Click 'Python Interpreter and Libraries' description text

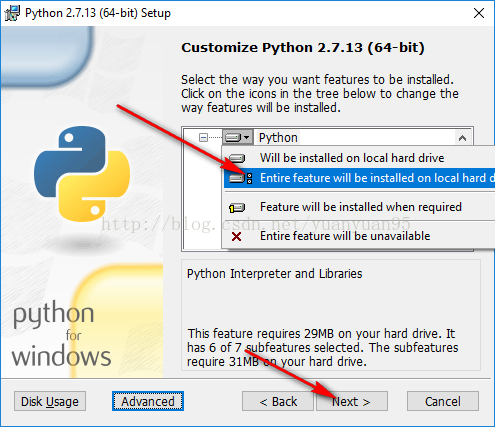274,274
